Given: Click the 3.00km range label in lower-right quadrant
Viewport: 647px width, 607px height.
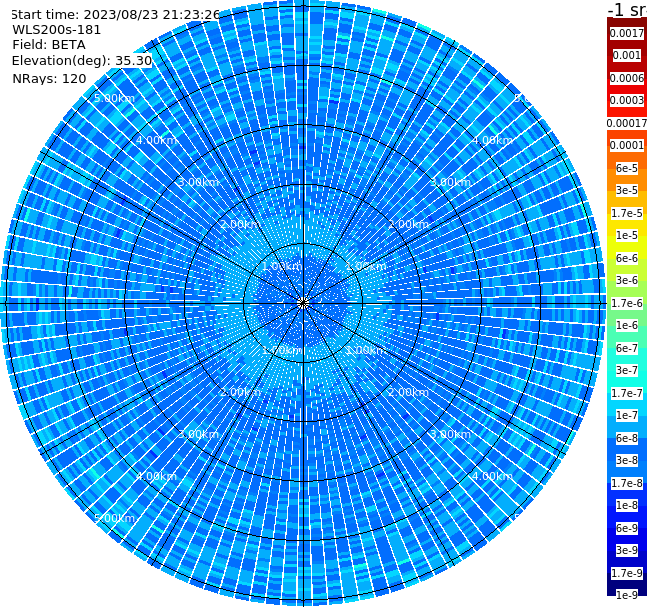Looking at the screenshot, I should [450, 434].
